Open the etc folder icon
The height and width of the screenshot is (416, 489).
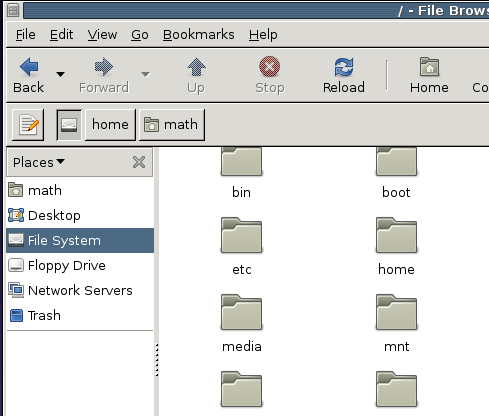(x=242, y=235)
